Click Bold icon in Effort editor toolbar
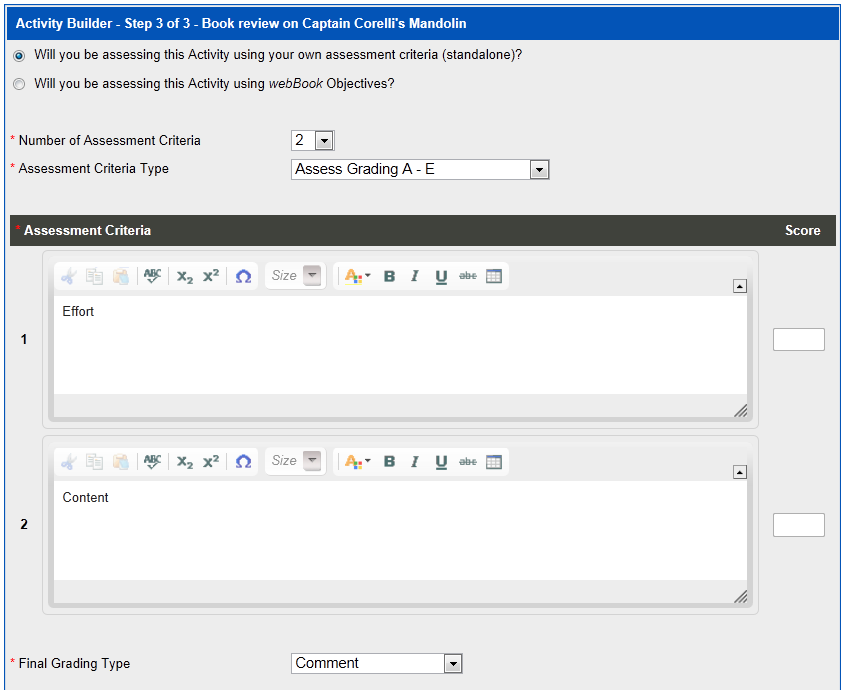Viewport: 847px width, 690px height. pyautogui.click(x=389, y=276)
